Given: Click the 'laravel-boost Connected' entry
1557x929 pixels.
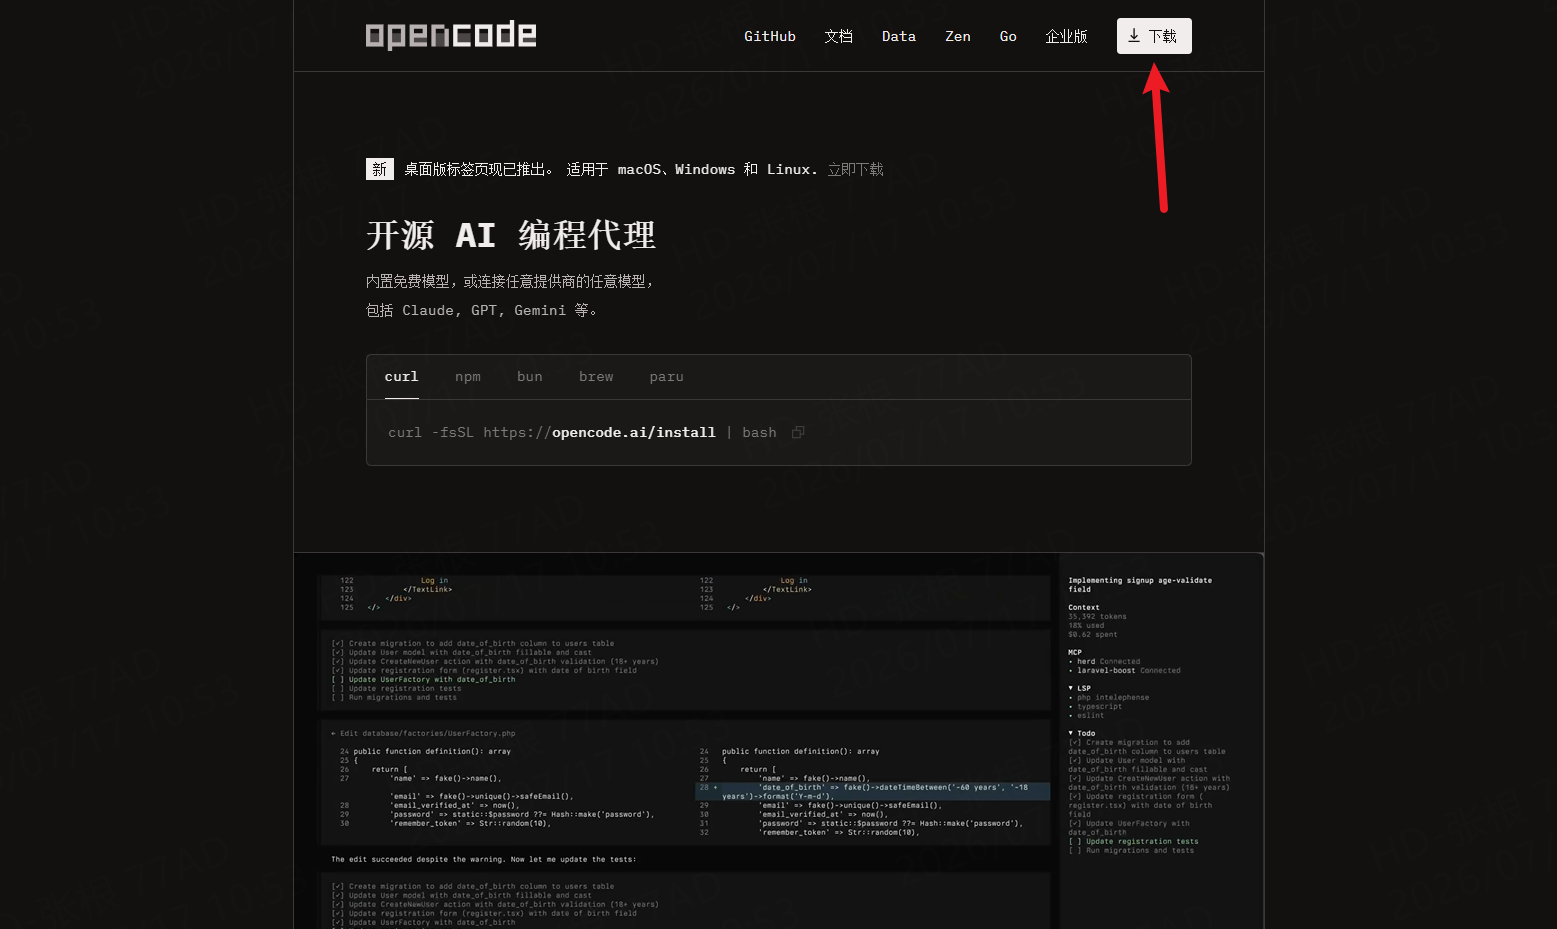Looking at the screenshot, I should tap(1127, 671).
